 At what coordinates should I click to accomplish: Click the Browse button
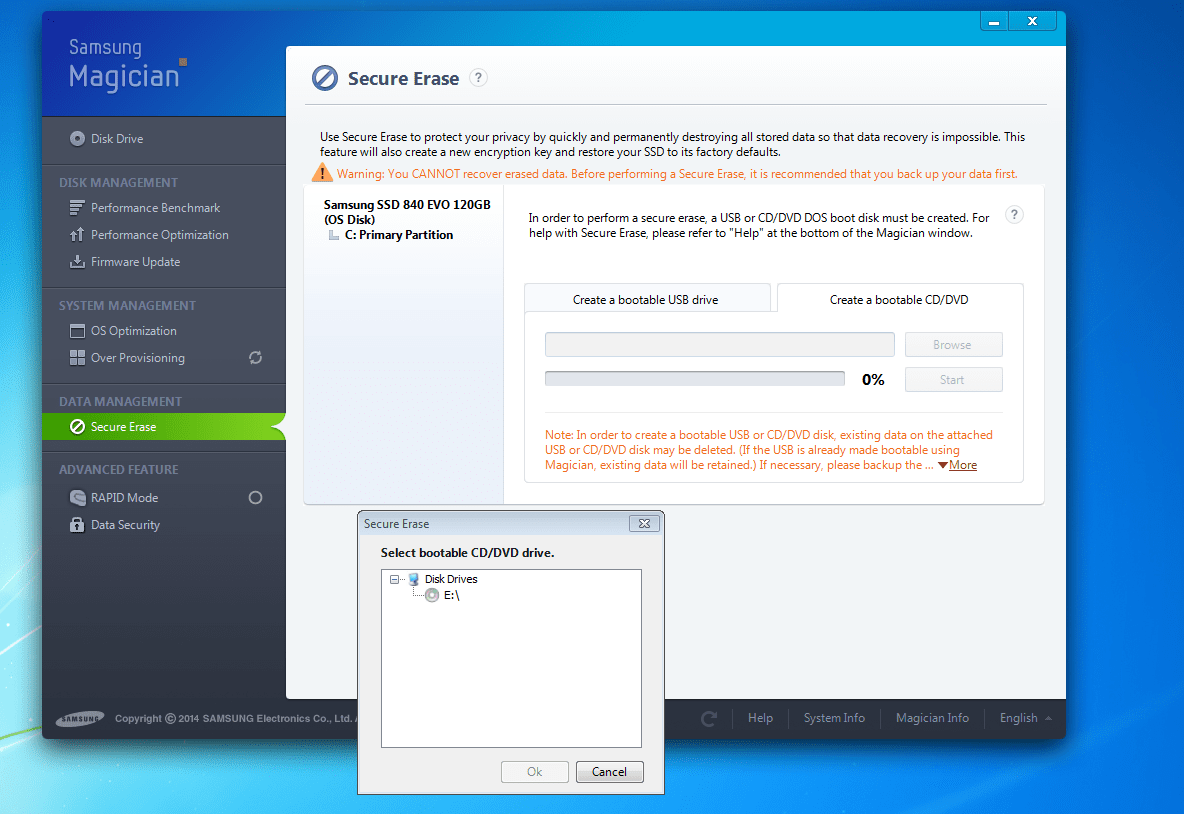pos(953,344)
